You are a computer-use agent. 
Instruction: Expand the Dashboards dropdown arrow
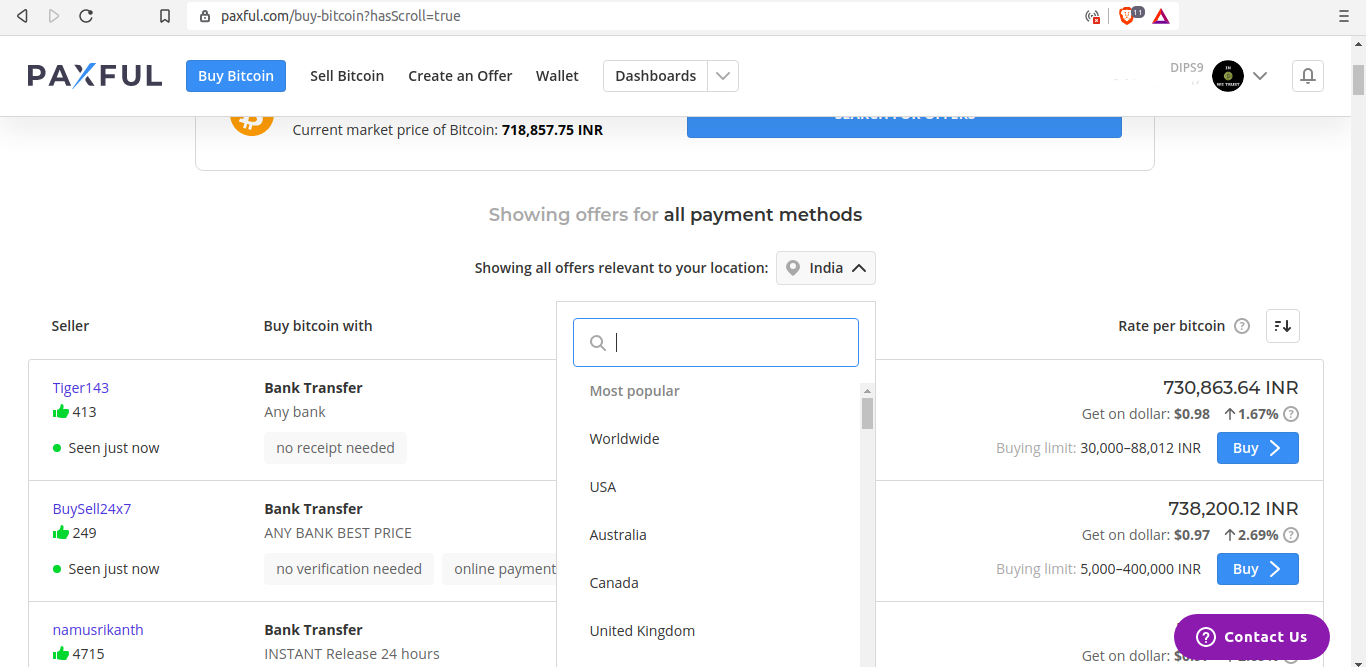tap(723, 76)
